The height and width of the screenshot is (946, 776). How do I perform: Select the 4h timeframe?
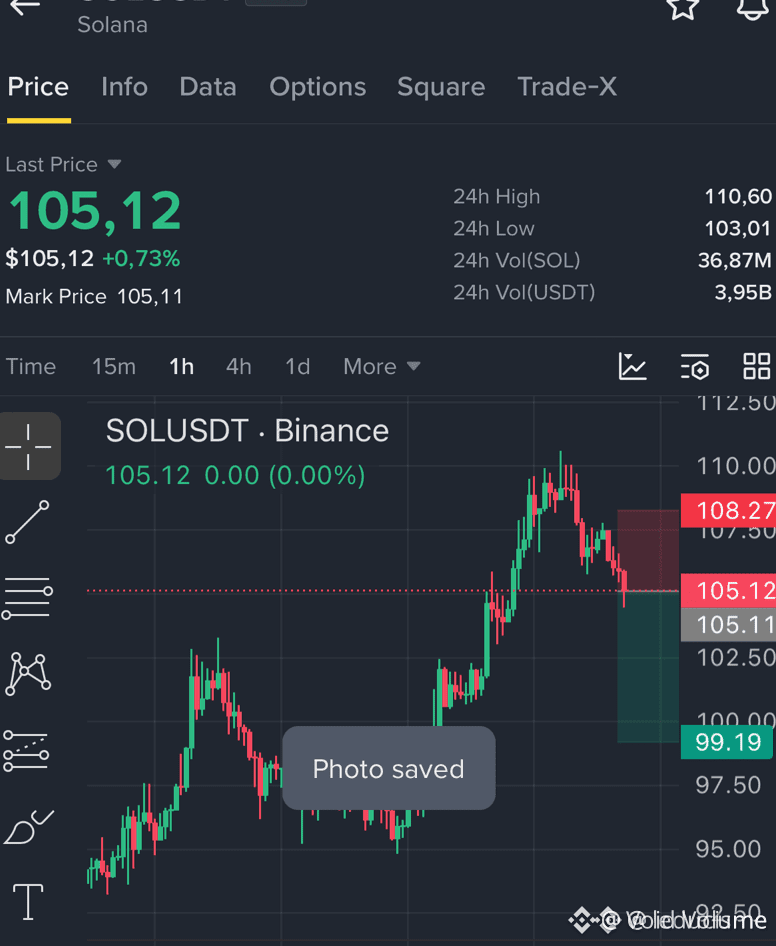pos(238,366)
